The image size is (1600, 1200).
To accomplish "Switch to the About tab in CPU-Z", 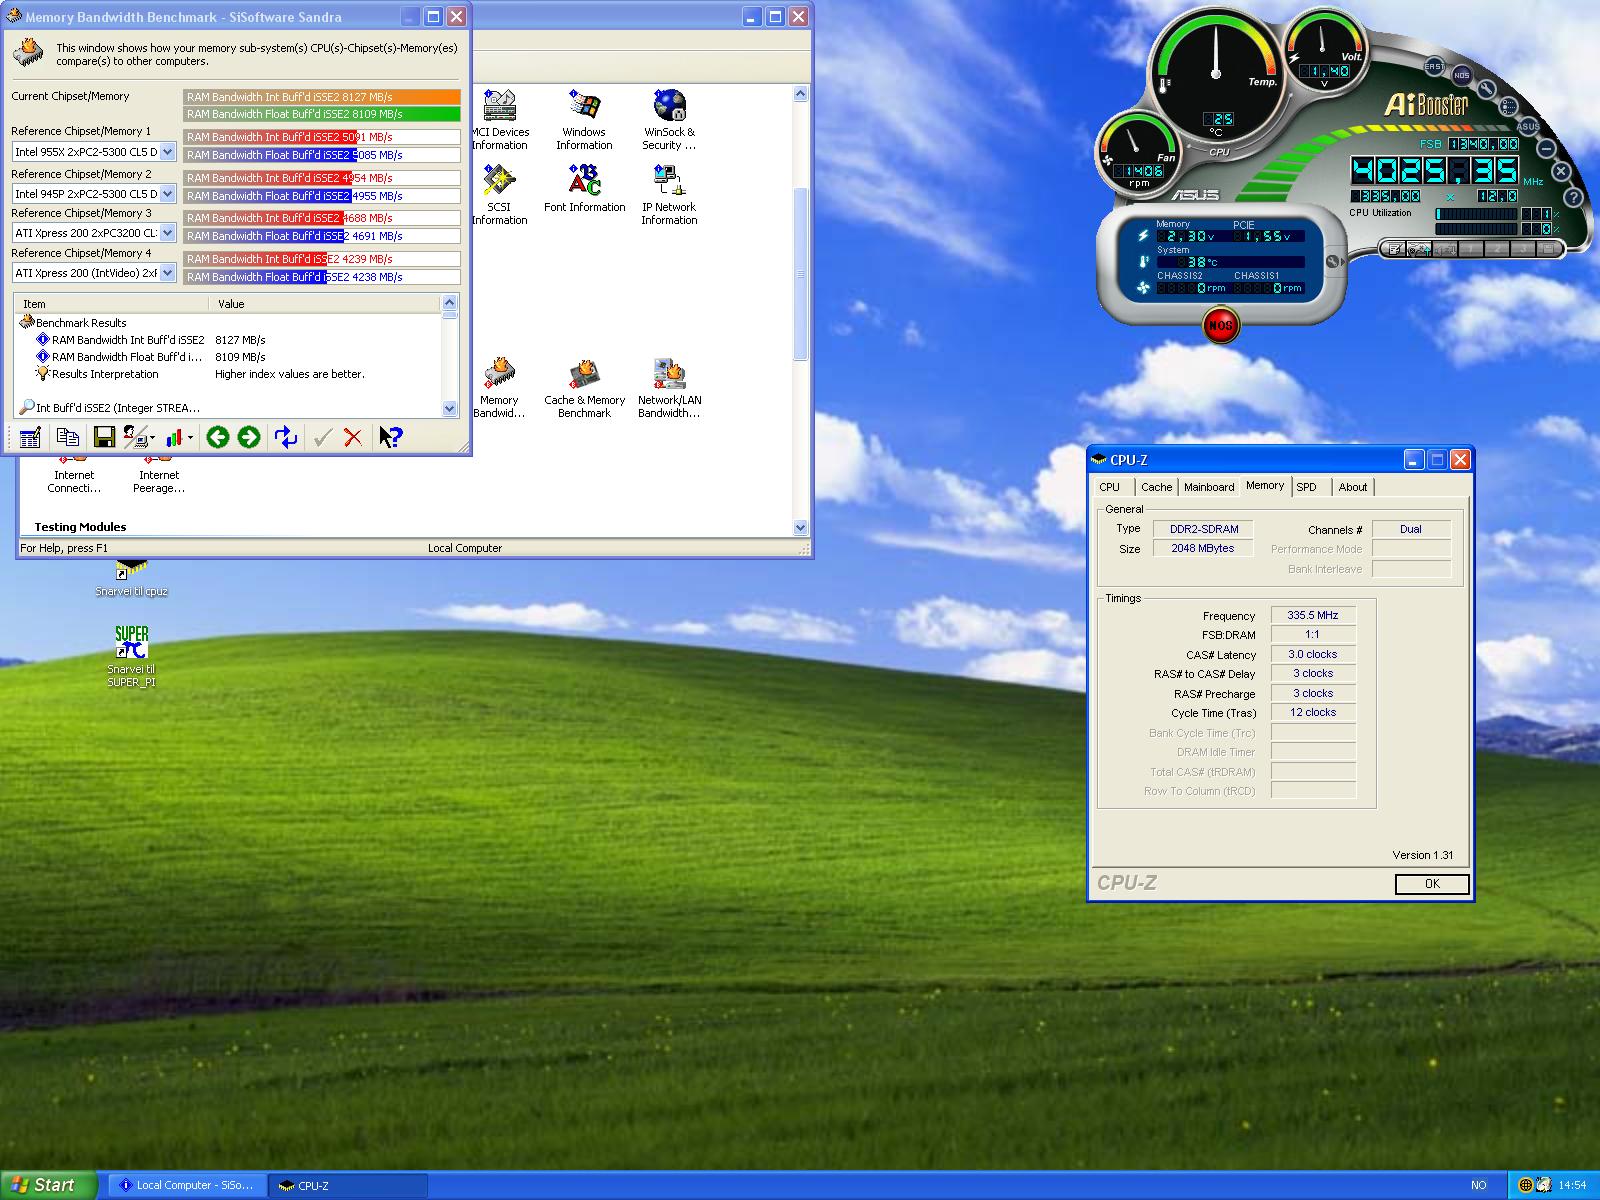I will [x=1353, y=487].
